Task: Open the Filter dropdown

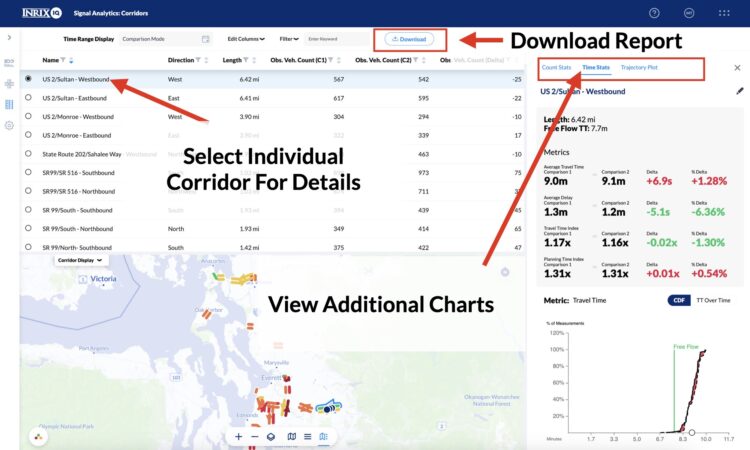Action: point(289,39)
